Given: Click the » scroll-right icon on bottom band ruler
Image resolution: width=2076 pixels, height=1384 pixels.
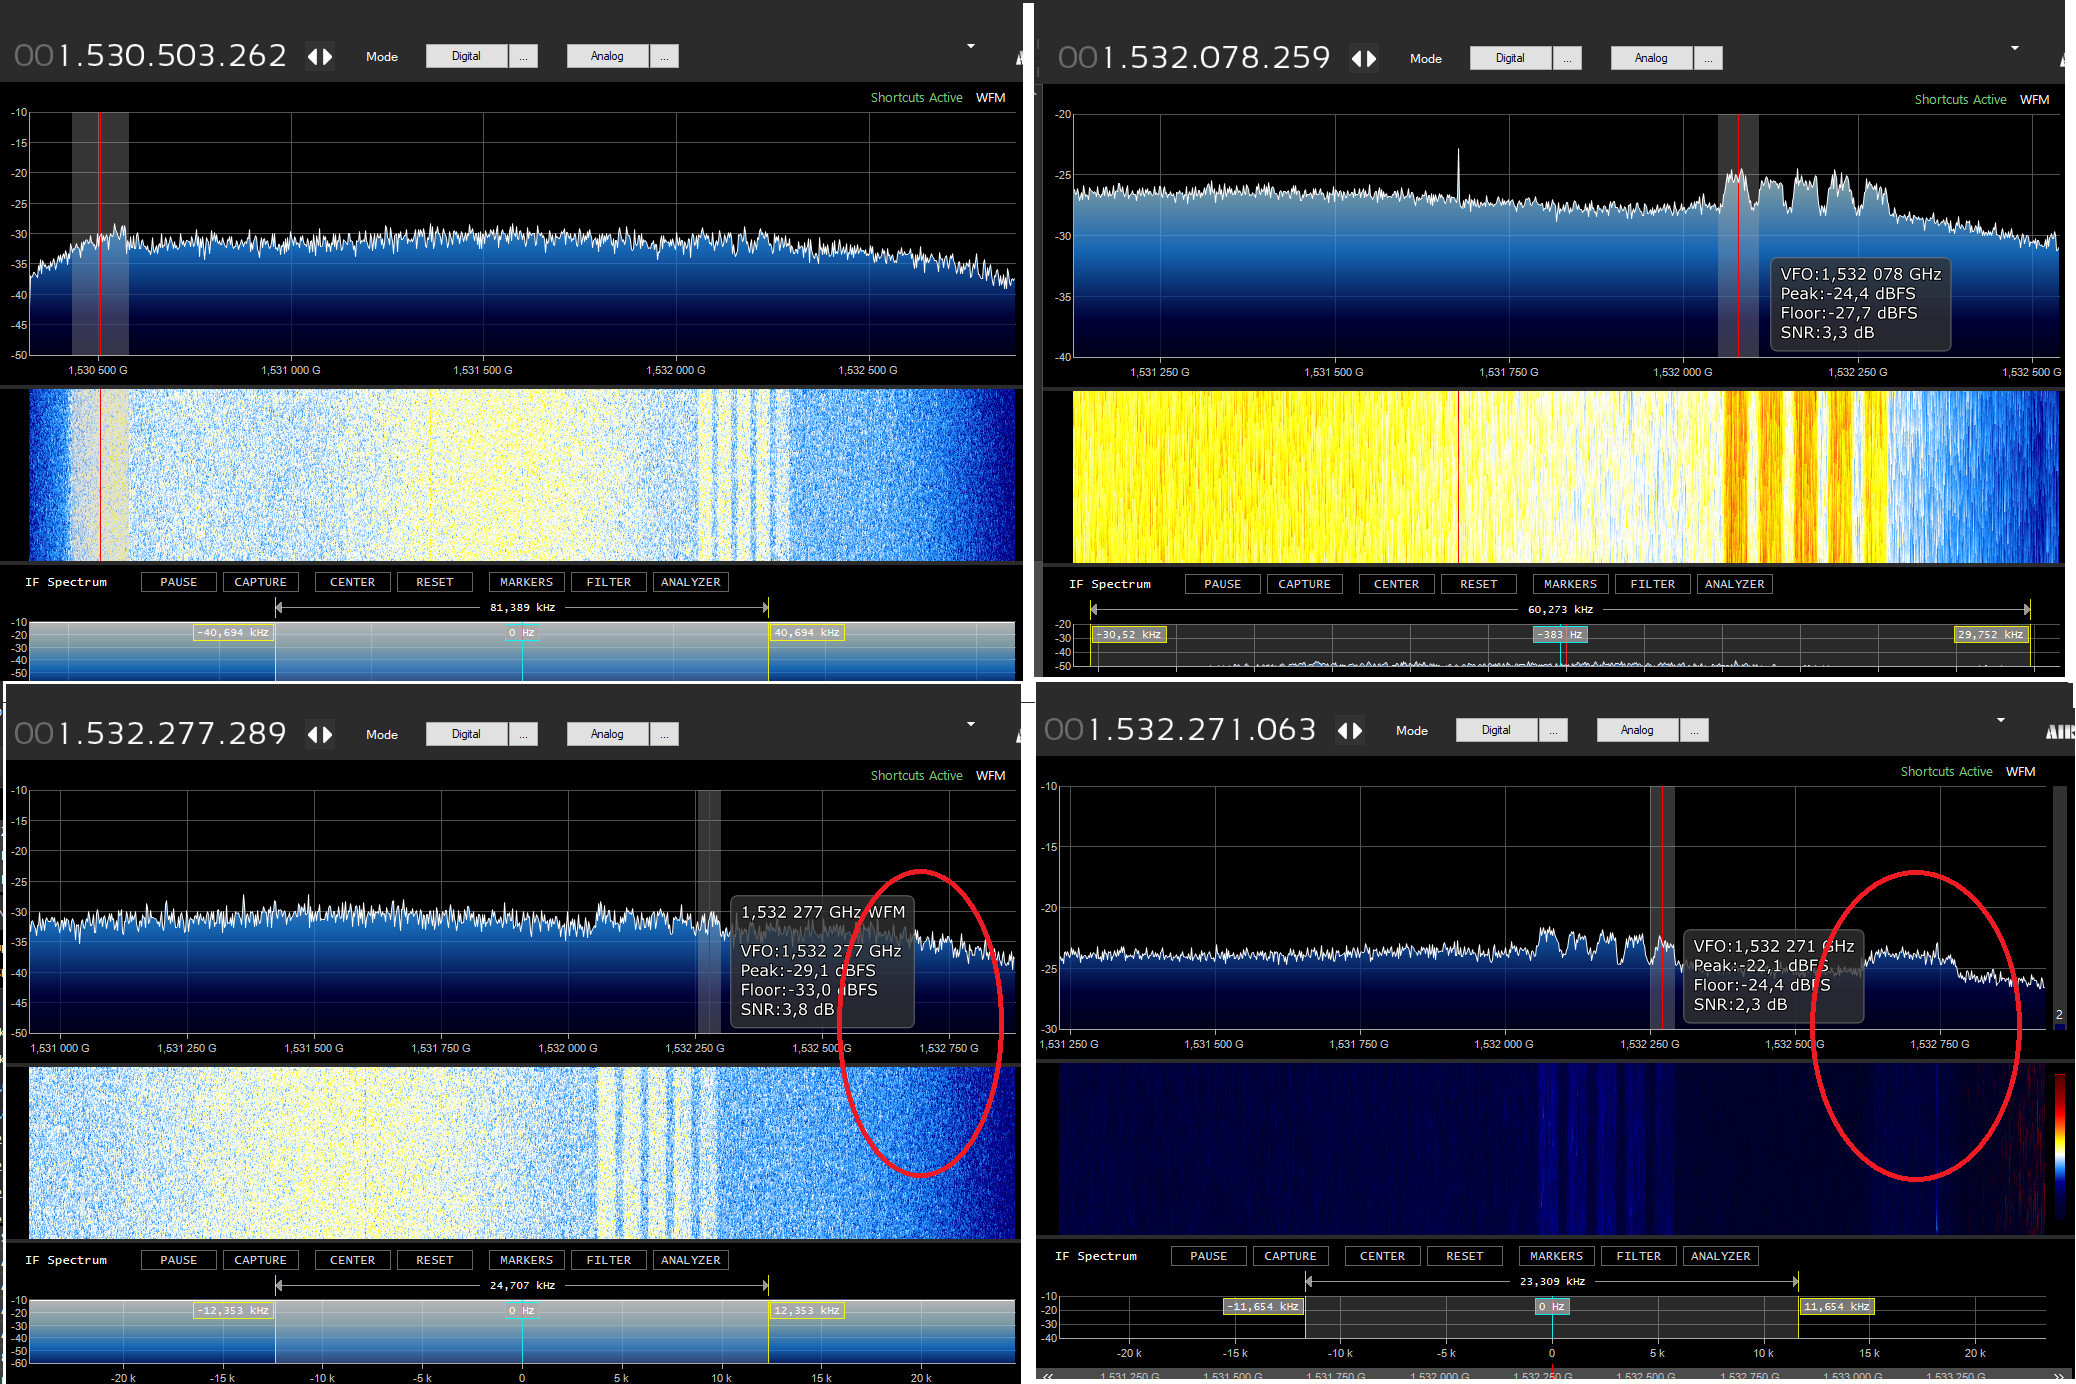Looking at the screenshot, I should point(2058,1376).
